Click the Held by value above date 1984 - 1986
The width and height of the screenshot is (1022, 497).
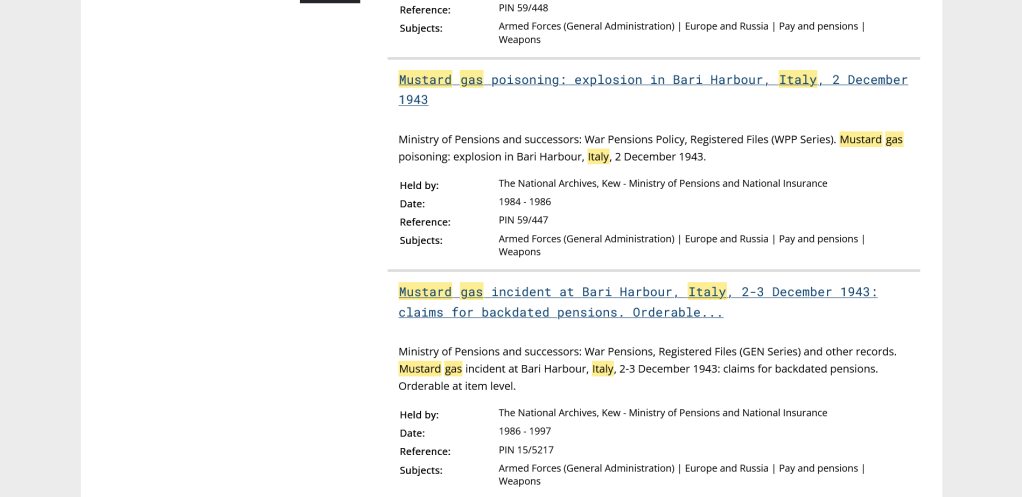(x=662, y=184)
